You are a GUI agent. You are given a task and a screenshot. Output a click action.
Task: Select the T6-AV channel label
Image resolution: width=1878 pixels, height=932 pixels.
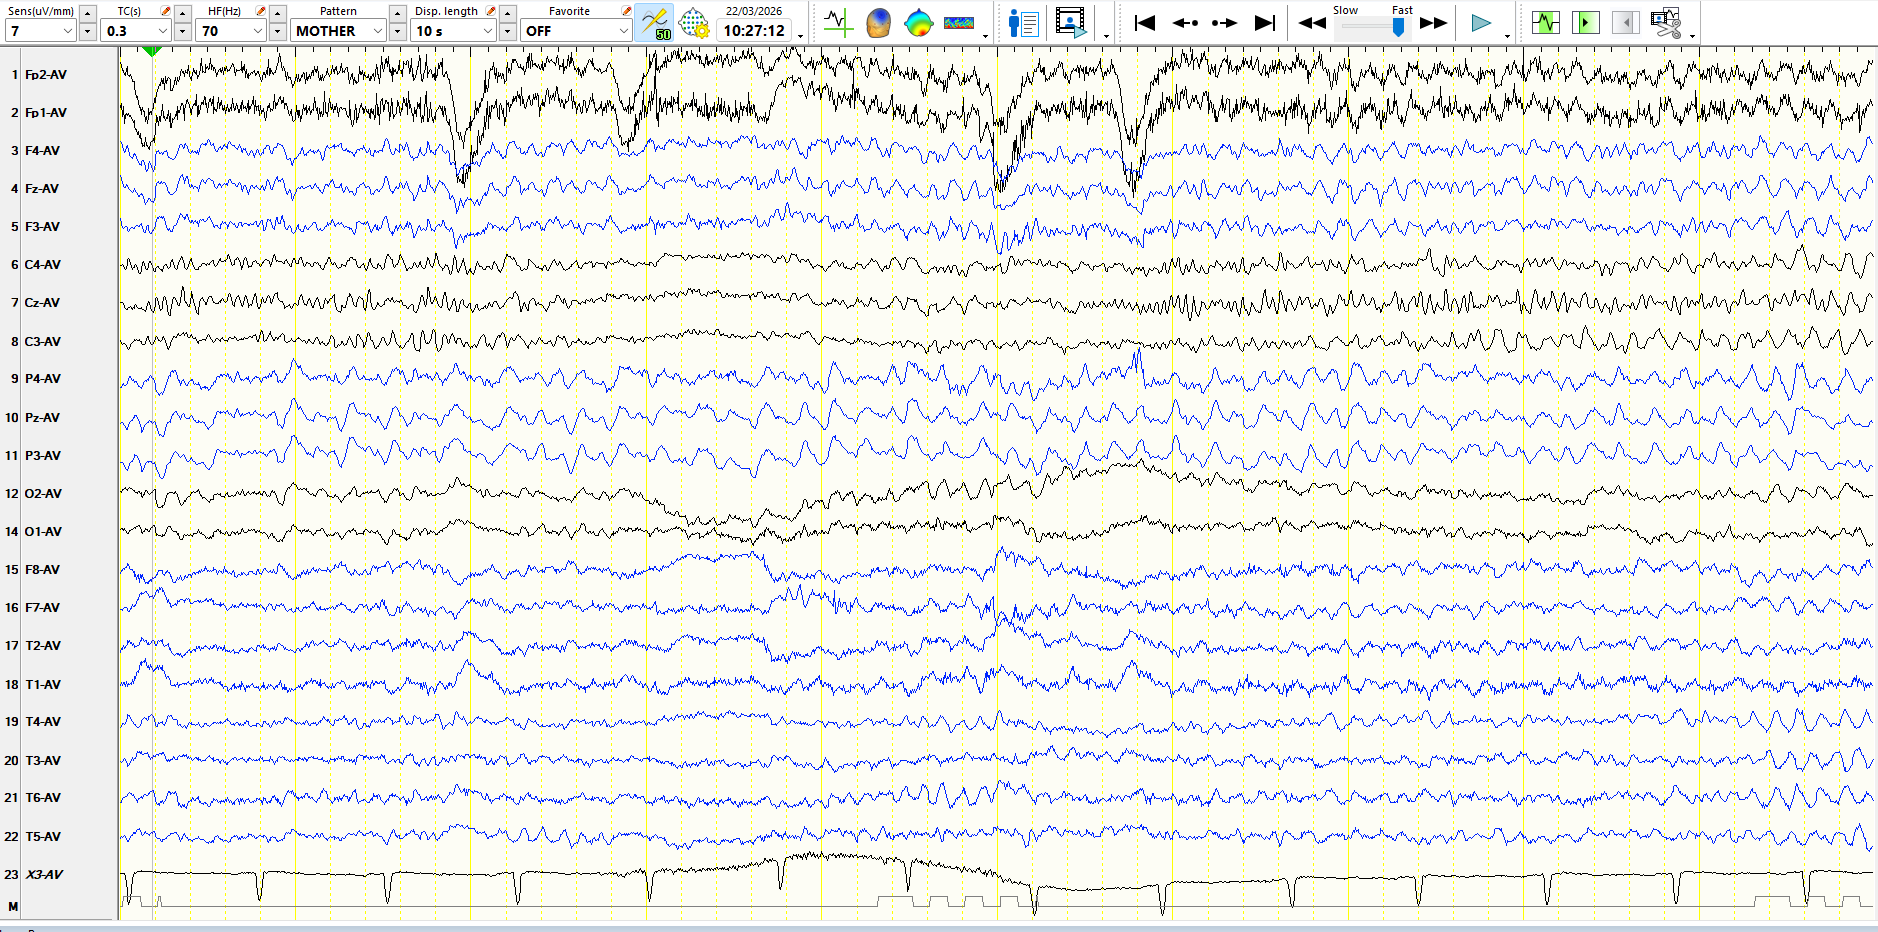[x=43, y=798]
